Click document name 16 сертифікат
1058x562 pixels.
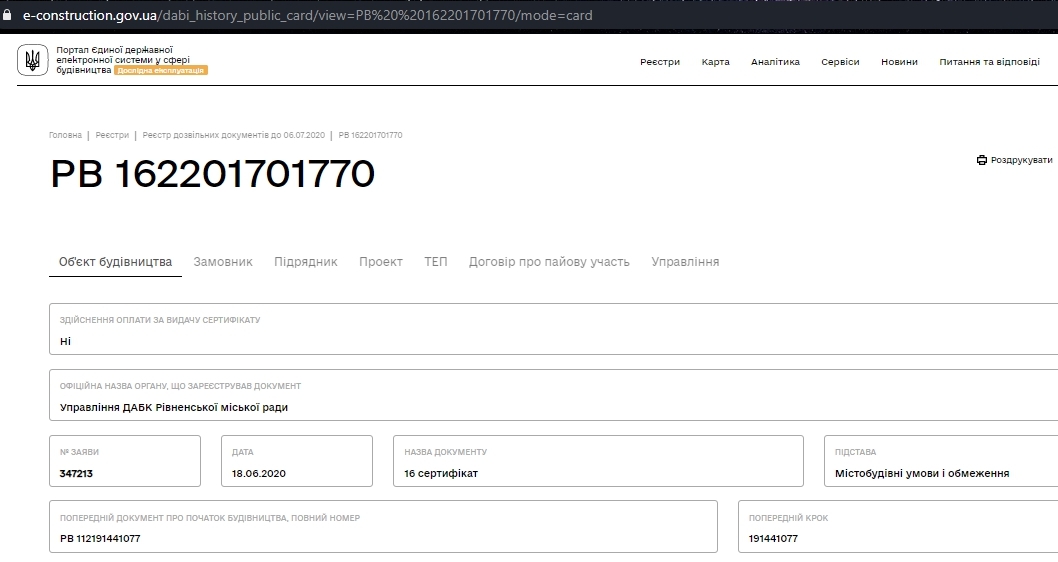[441, 474]
